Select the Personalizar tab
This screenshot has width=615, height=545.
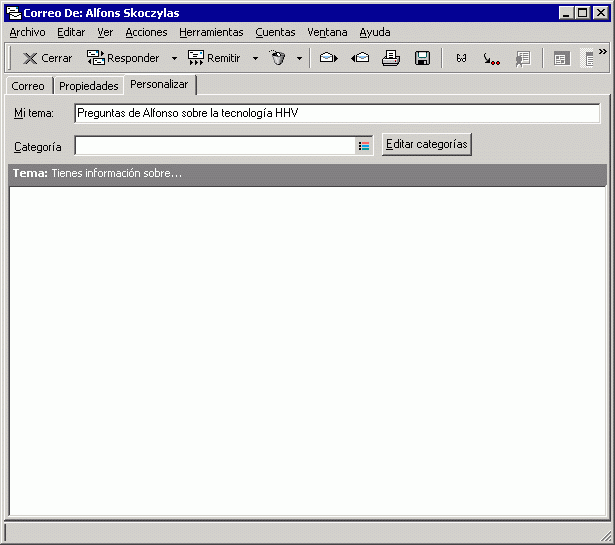[159, 84]
